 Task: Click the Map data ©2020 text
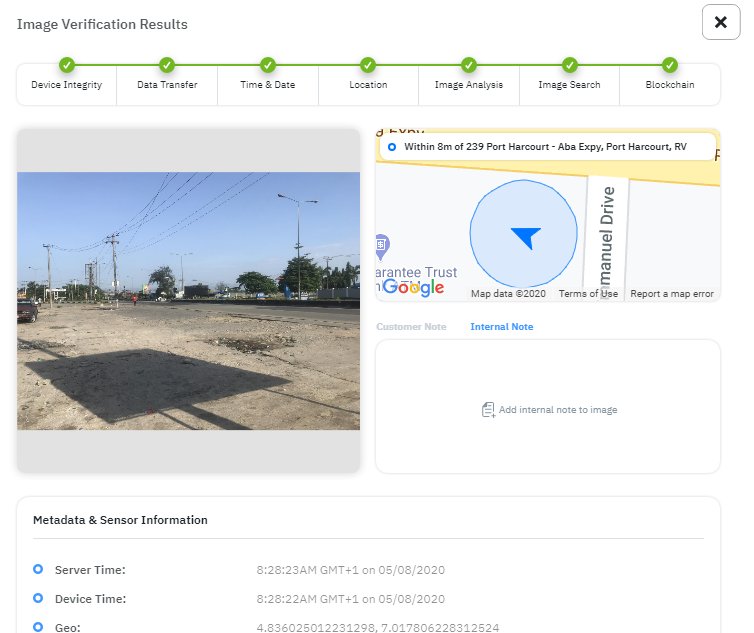click(x=508, y=293)
